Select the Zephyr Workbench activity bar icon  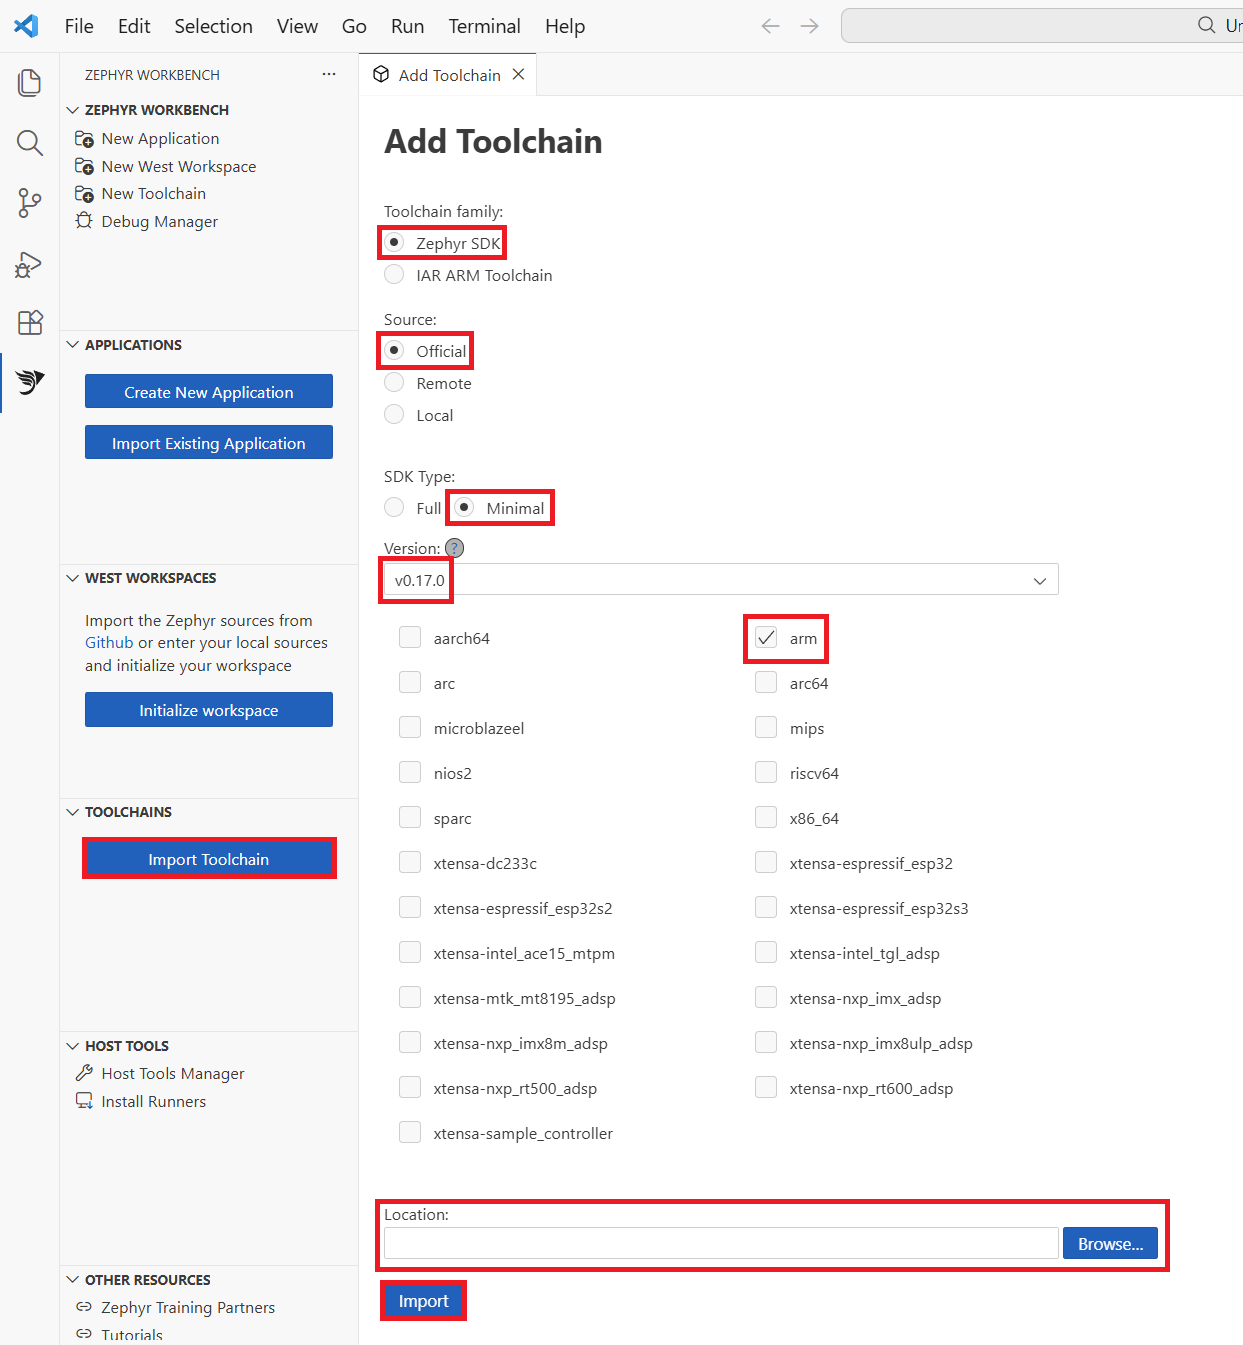click(x=29, y=382)
